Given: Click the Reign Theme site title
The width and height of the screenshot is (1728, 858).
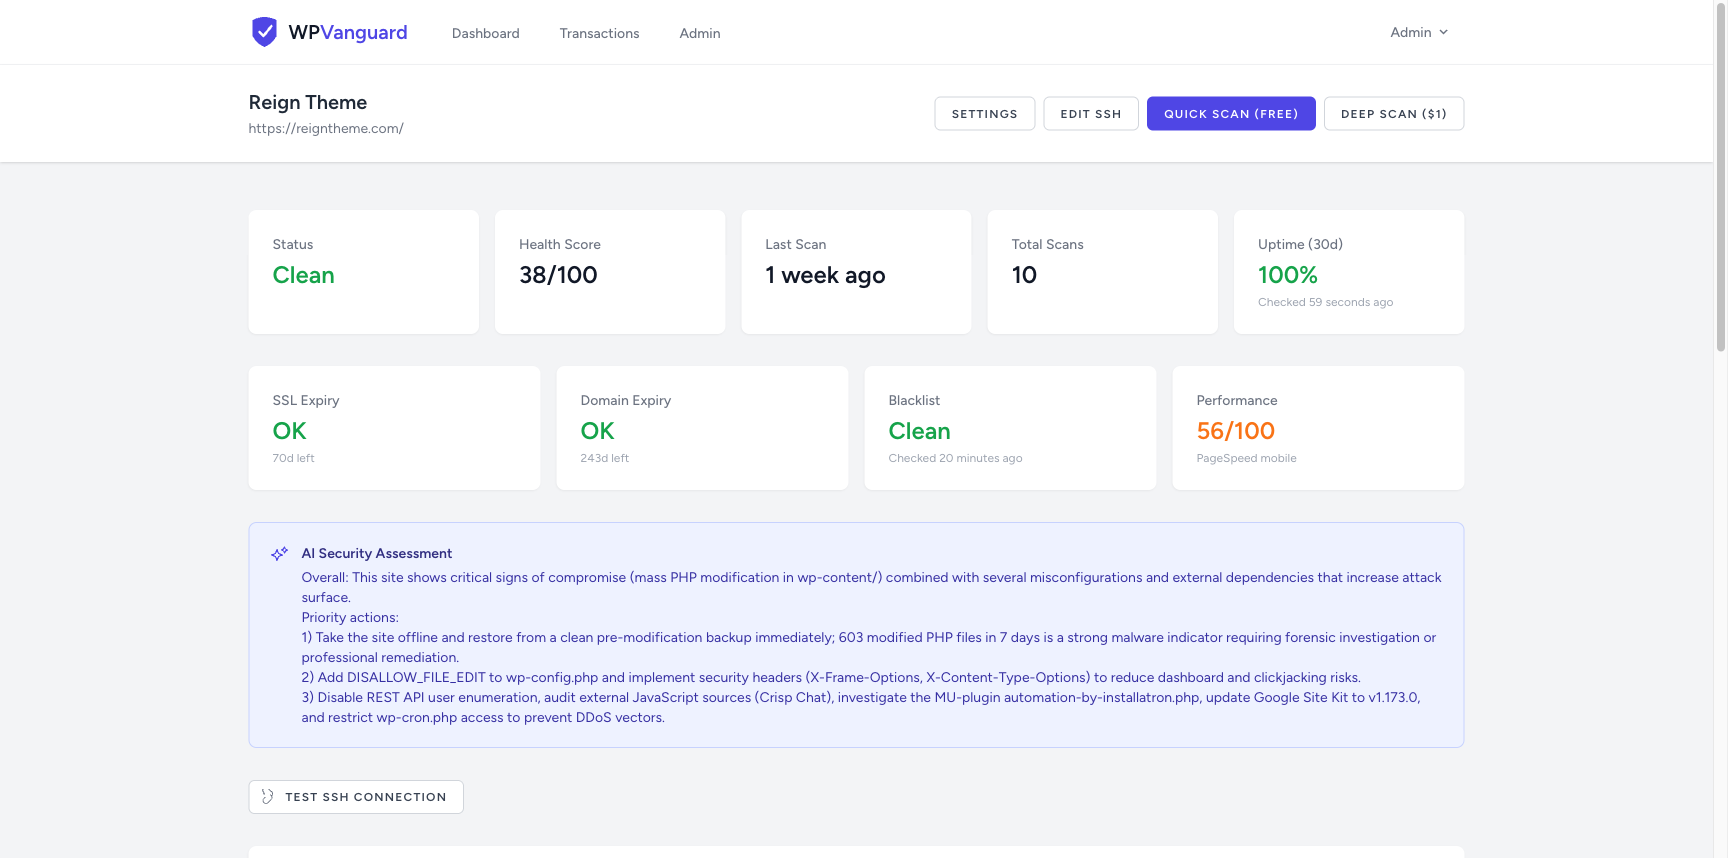Looking at the screenshot, I should [x=308, y=102].
